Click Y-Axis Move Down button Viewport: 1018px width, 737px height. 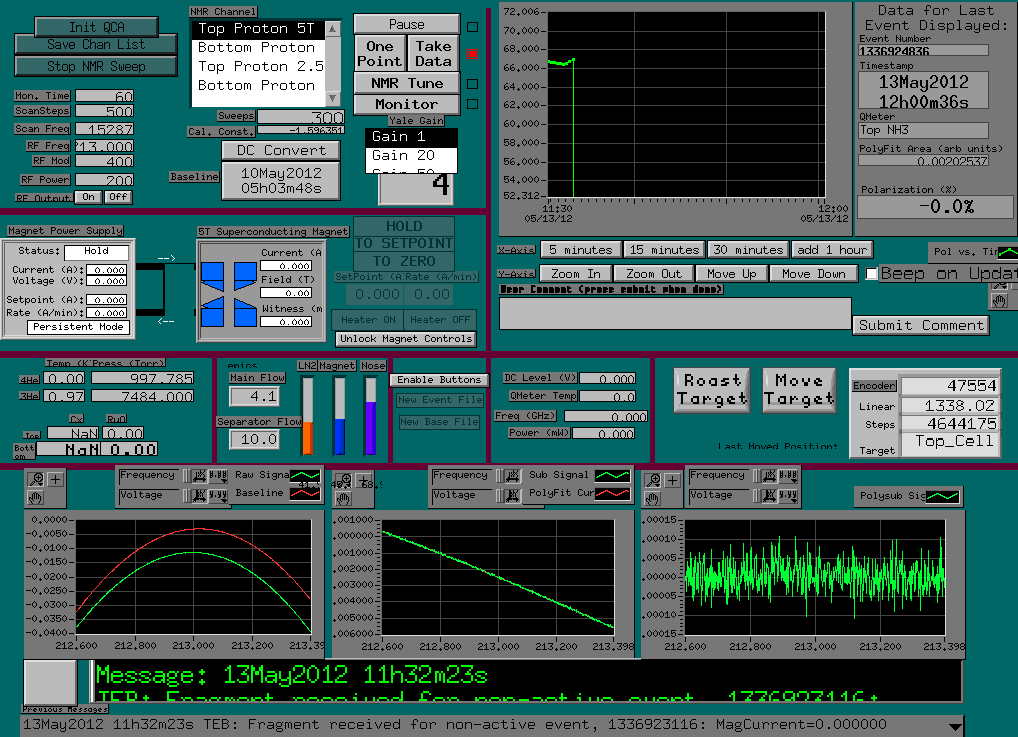pos(813,274)
